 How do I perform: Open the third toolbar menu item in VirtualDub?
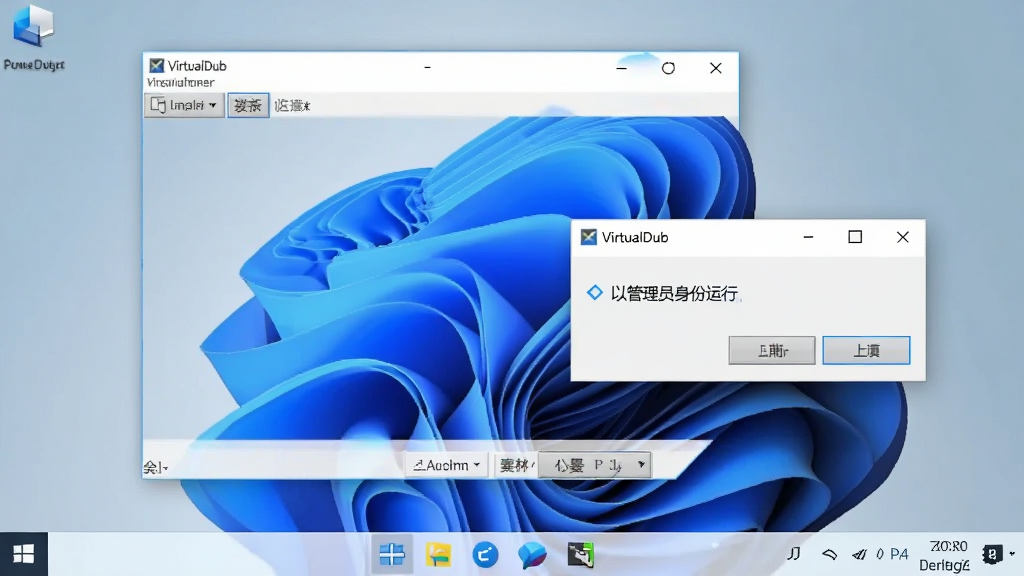pos(292,105)
